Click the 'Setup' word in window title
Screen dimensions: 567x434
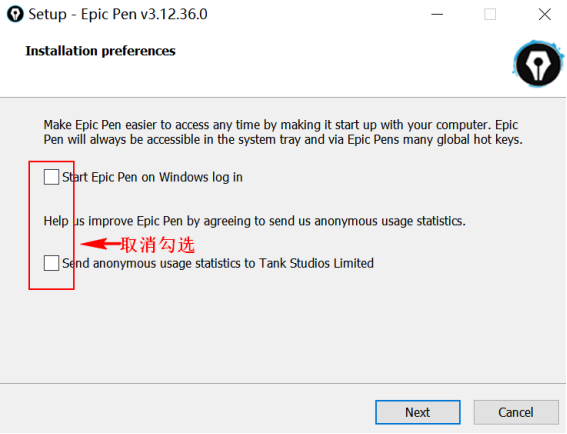coord(47,14)
